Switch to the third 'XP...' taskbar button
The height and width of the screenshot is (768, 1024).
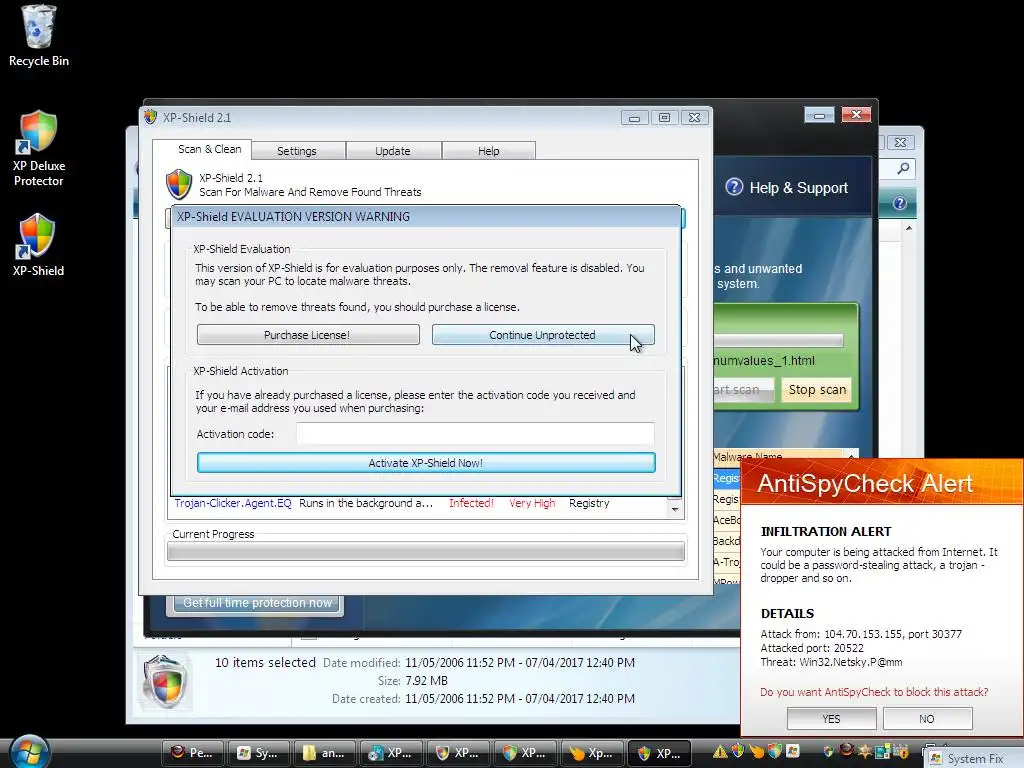click(525, 753)
